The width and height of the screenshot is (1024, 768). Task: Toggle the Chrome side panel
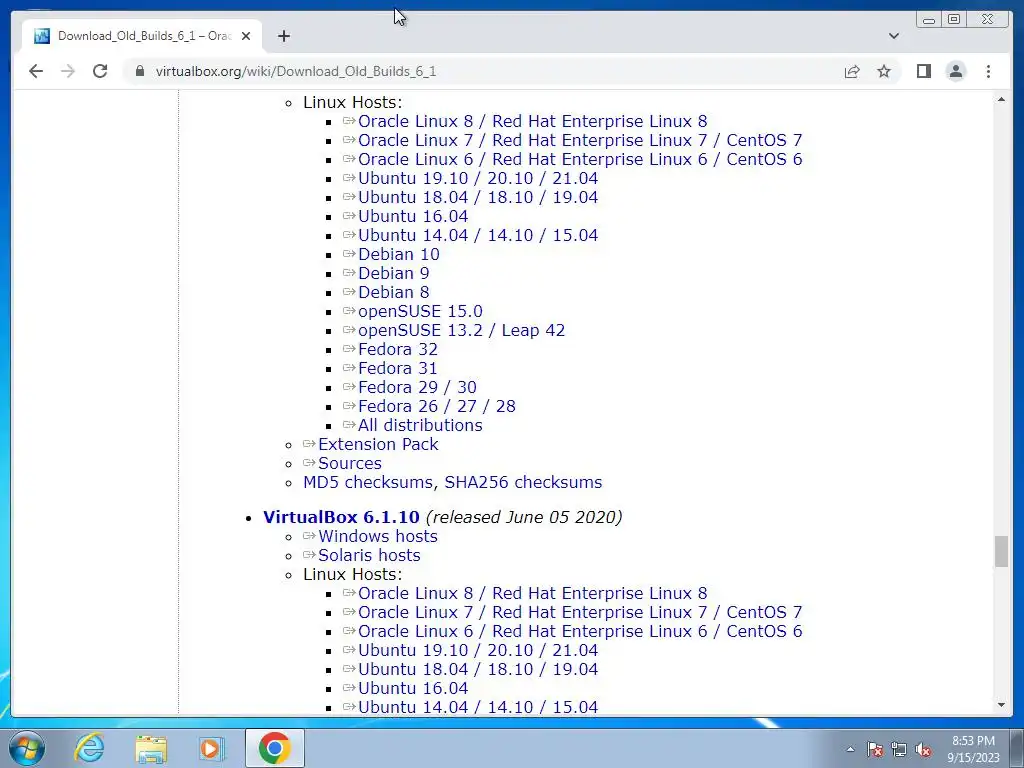click(x=923, y=71)
